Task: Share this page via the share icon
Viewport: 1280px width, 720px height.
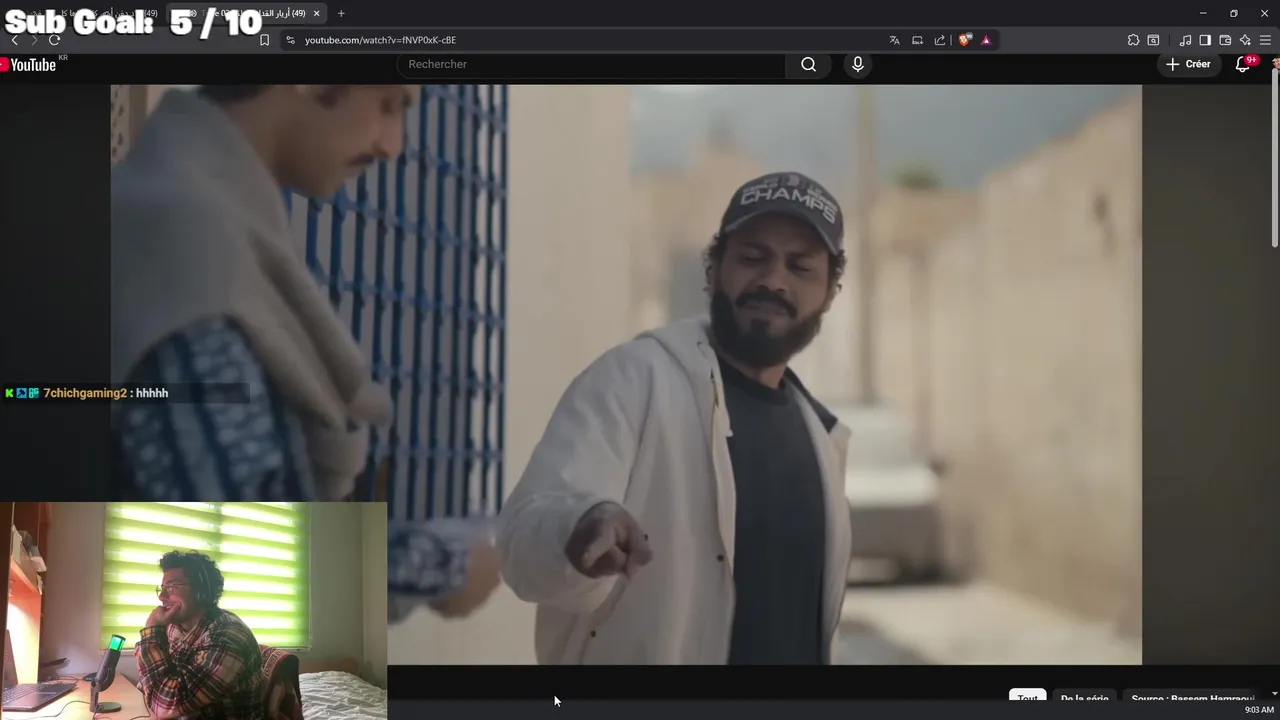Action: (x=940, y=40)
